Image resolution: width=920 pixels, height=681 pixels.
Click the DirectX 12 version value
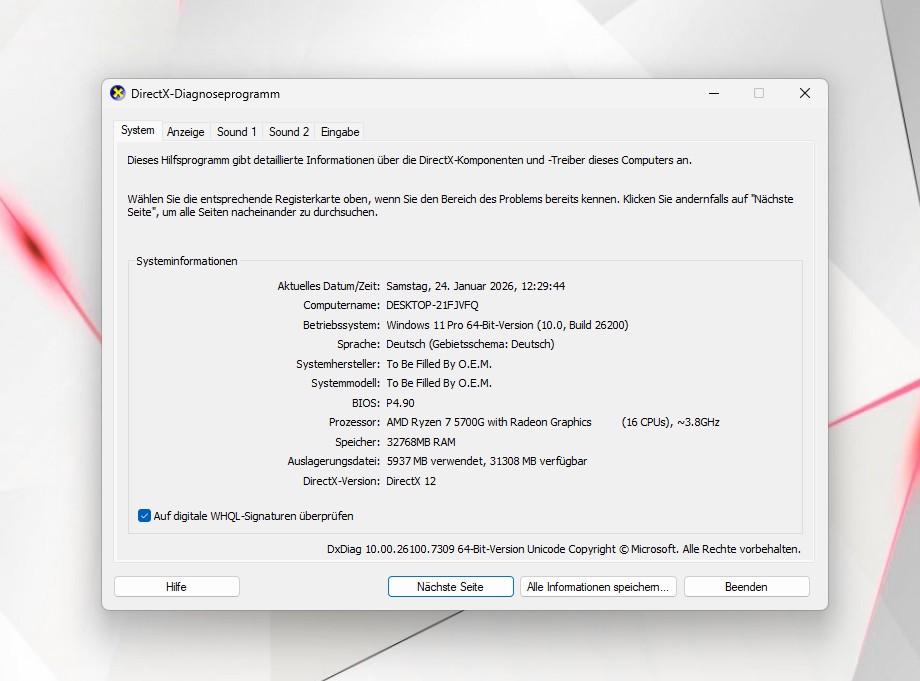411,481
